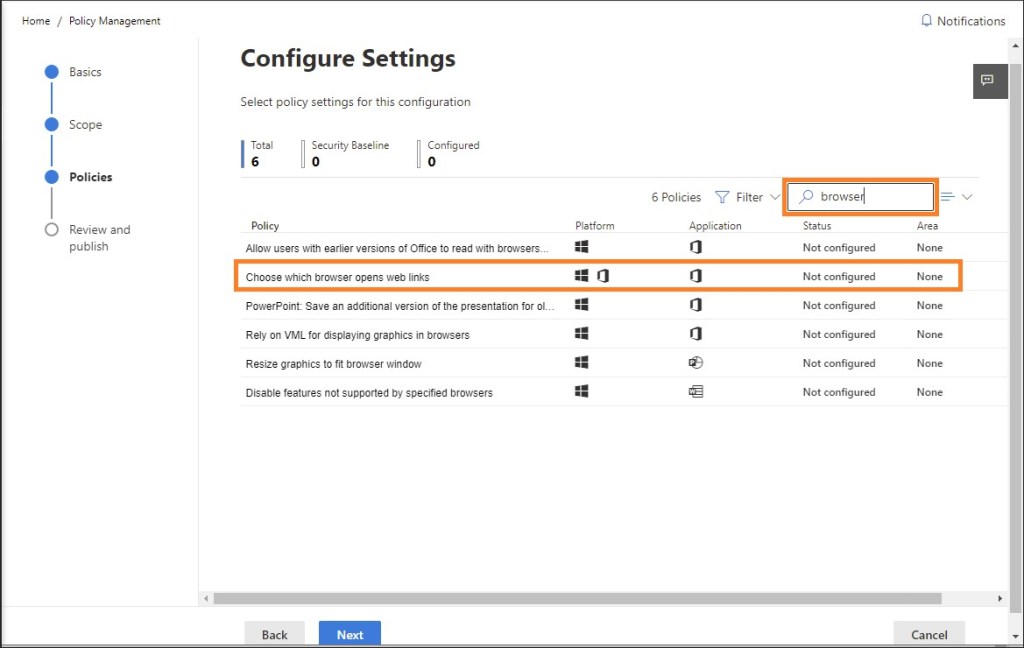Viewport: 1024px width, 648px height.
Task: Click into the search field containing 'browser'
Action: [x=861, y=197]
